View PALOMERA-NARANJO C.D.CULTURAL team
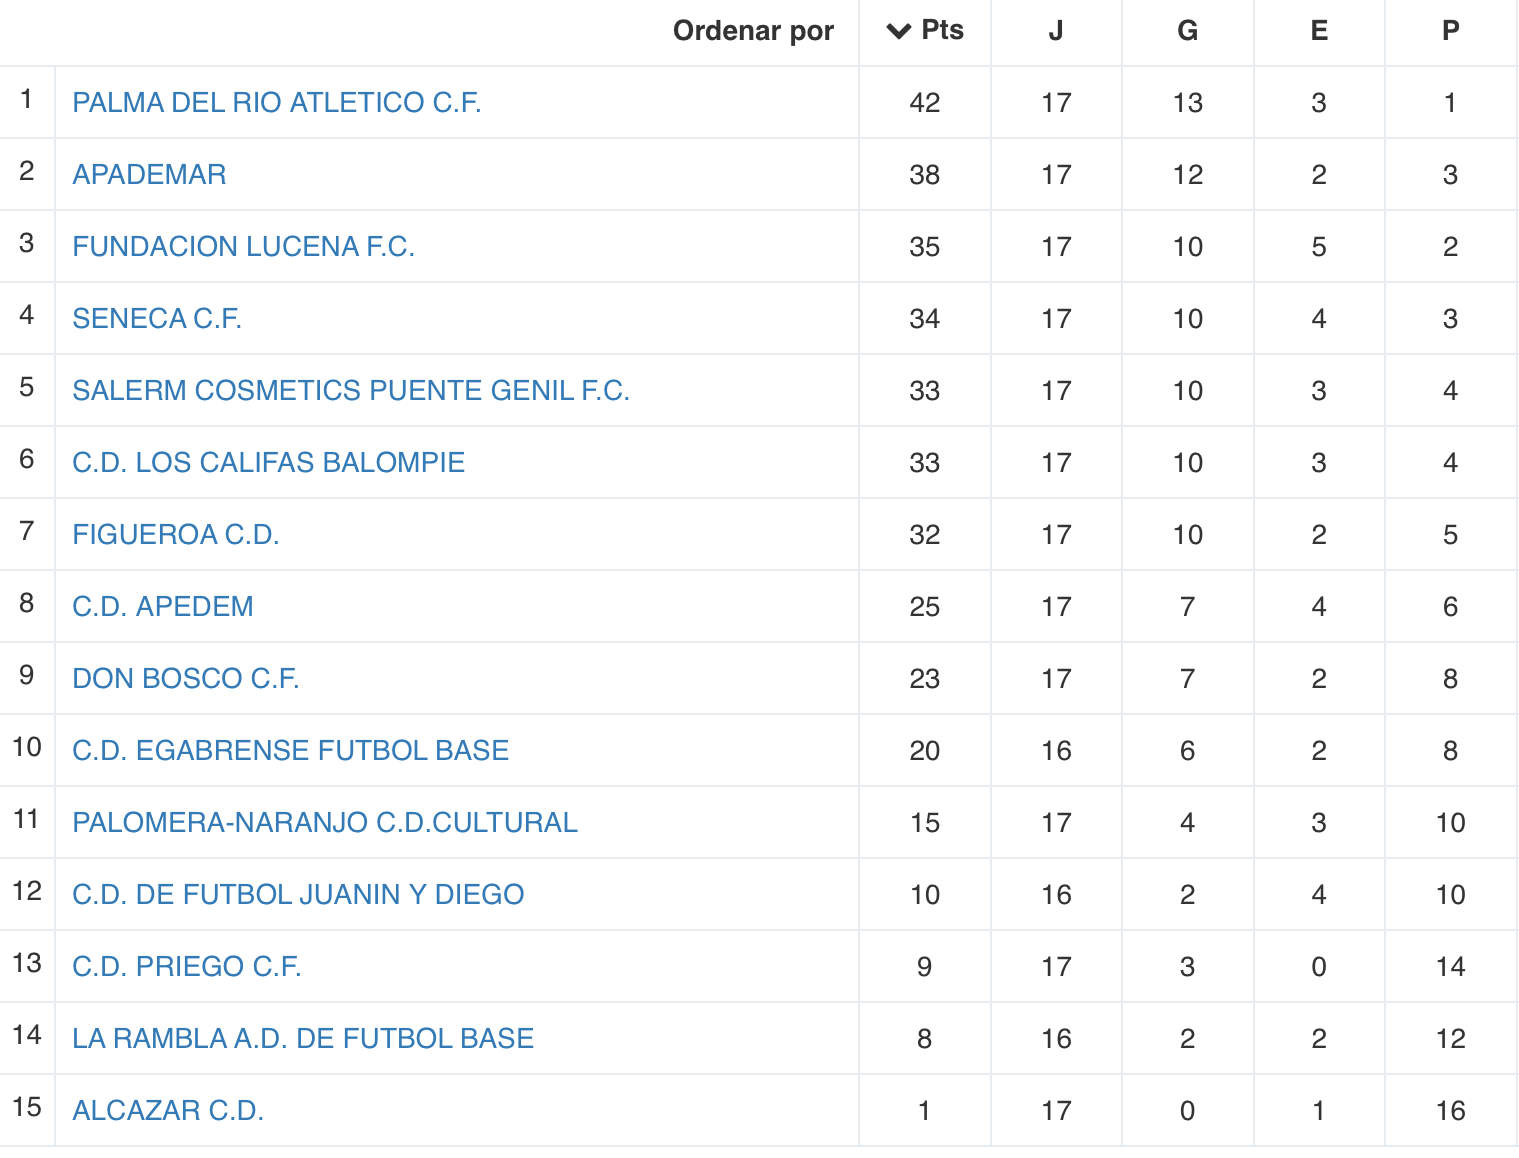 click(x=325, y=822)
